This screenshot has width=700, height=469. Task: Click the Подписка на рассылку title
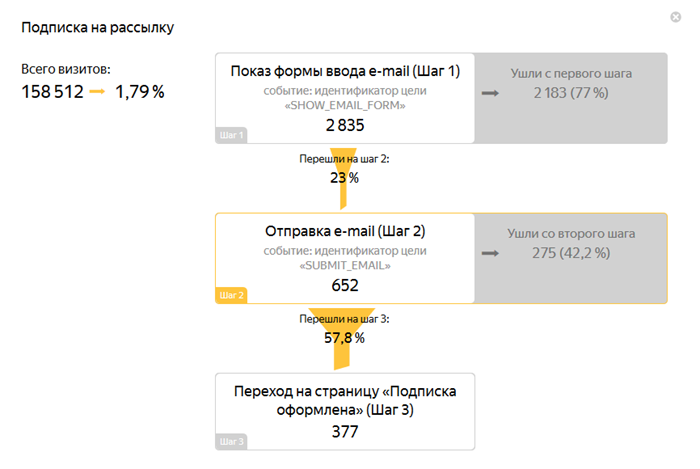(97, 28)
